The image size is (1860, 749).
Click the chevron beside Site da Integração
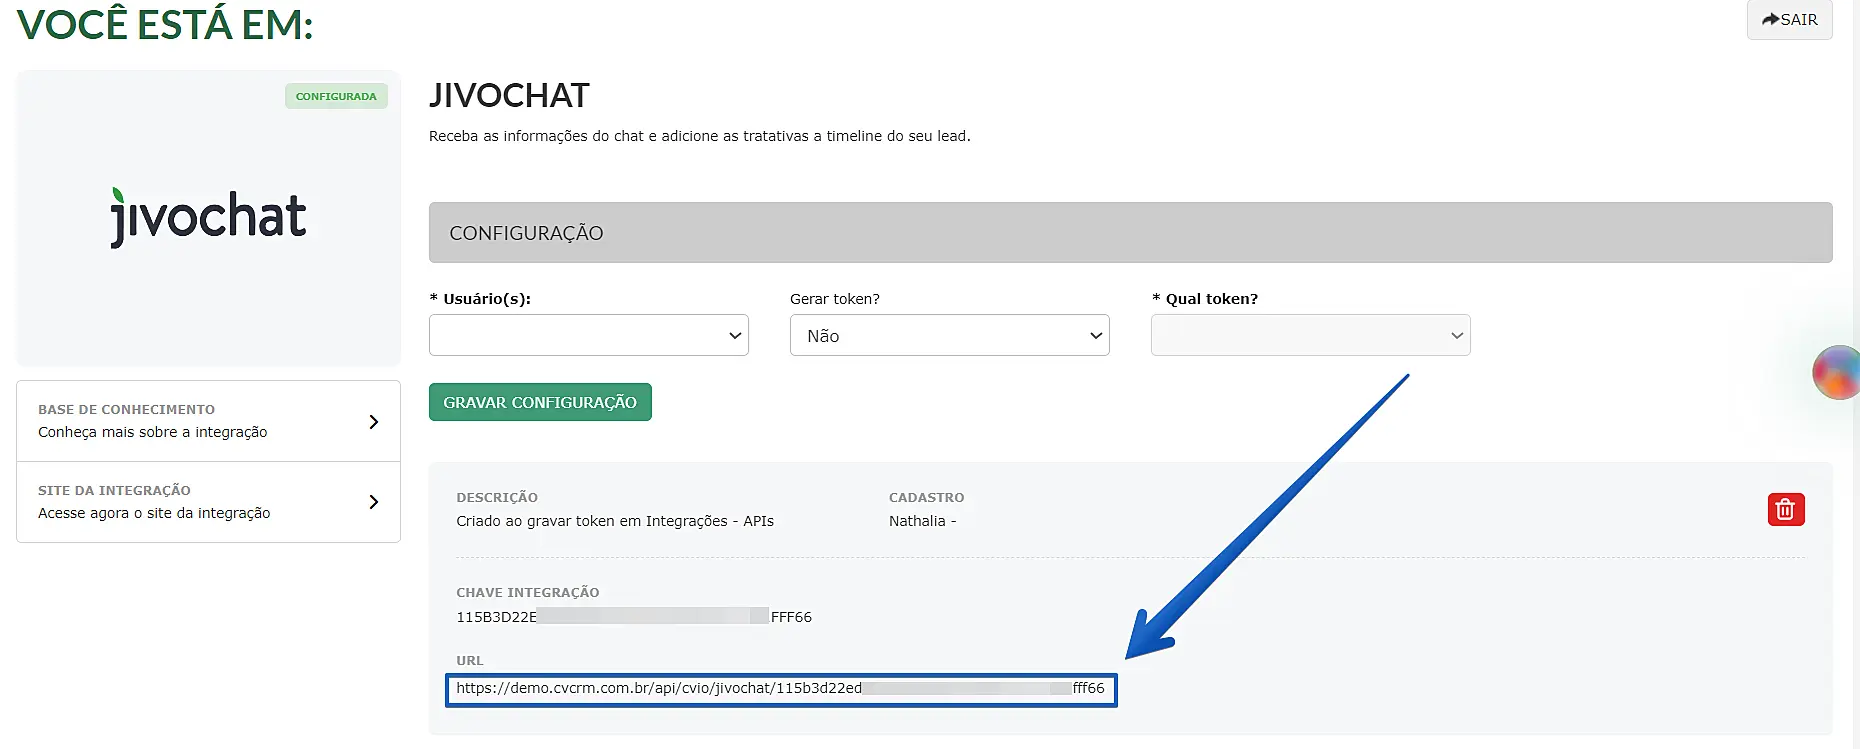(x=373, y=502)
